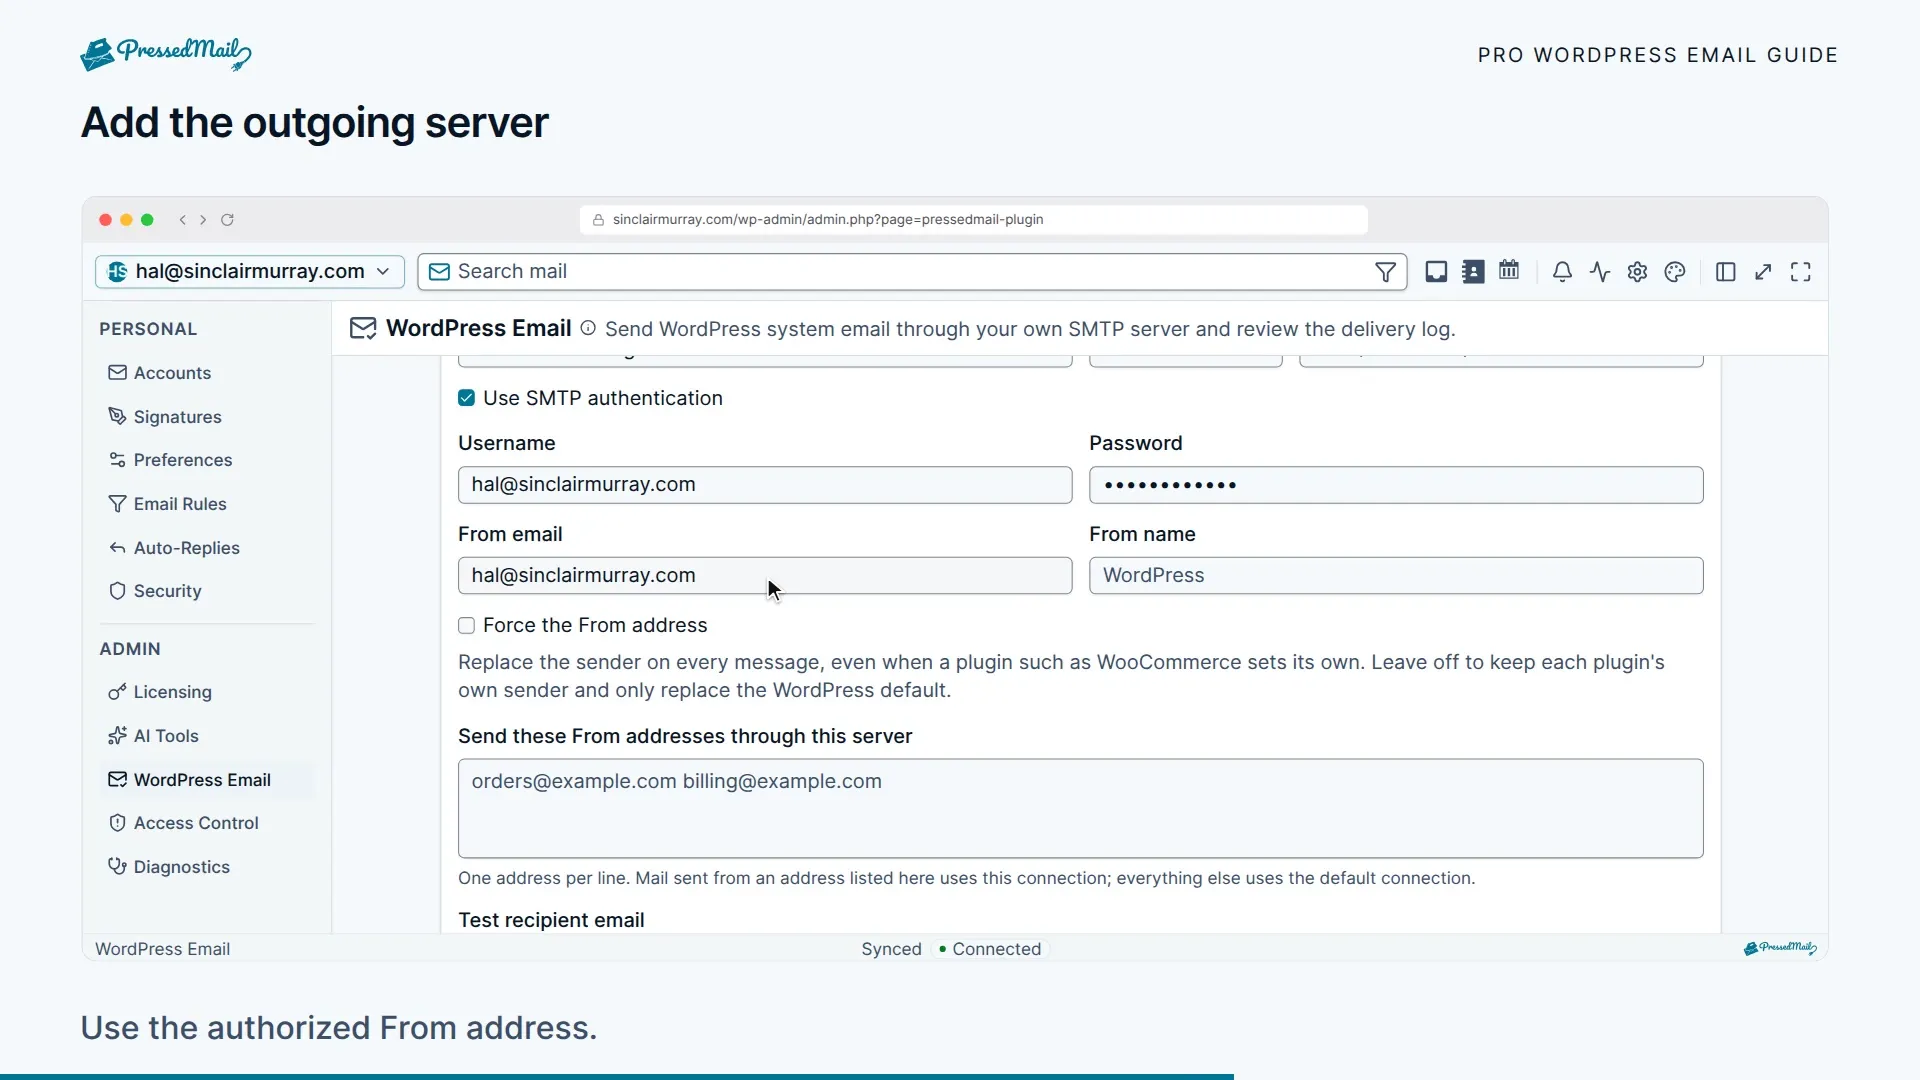Click the Connected status indicator
1920x1080 pixels.
[x=990, y=949]
